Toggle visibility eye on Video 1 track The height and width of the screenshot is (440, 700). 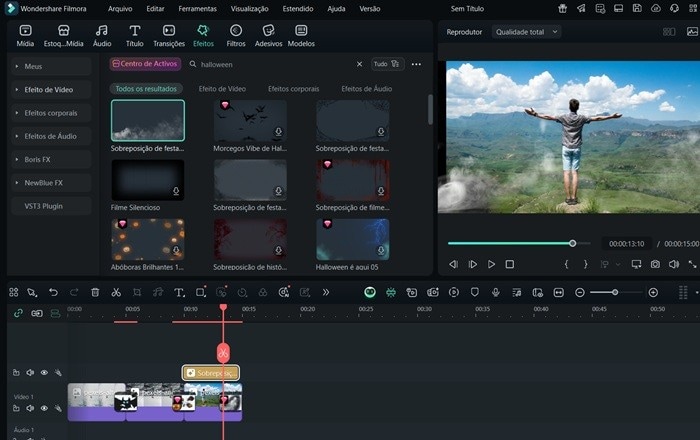pyautogui.click(x=44, y=409)
